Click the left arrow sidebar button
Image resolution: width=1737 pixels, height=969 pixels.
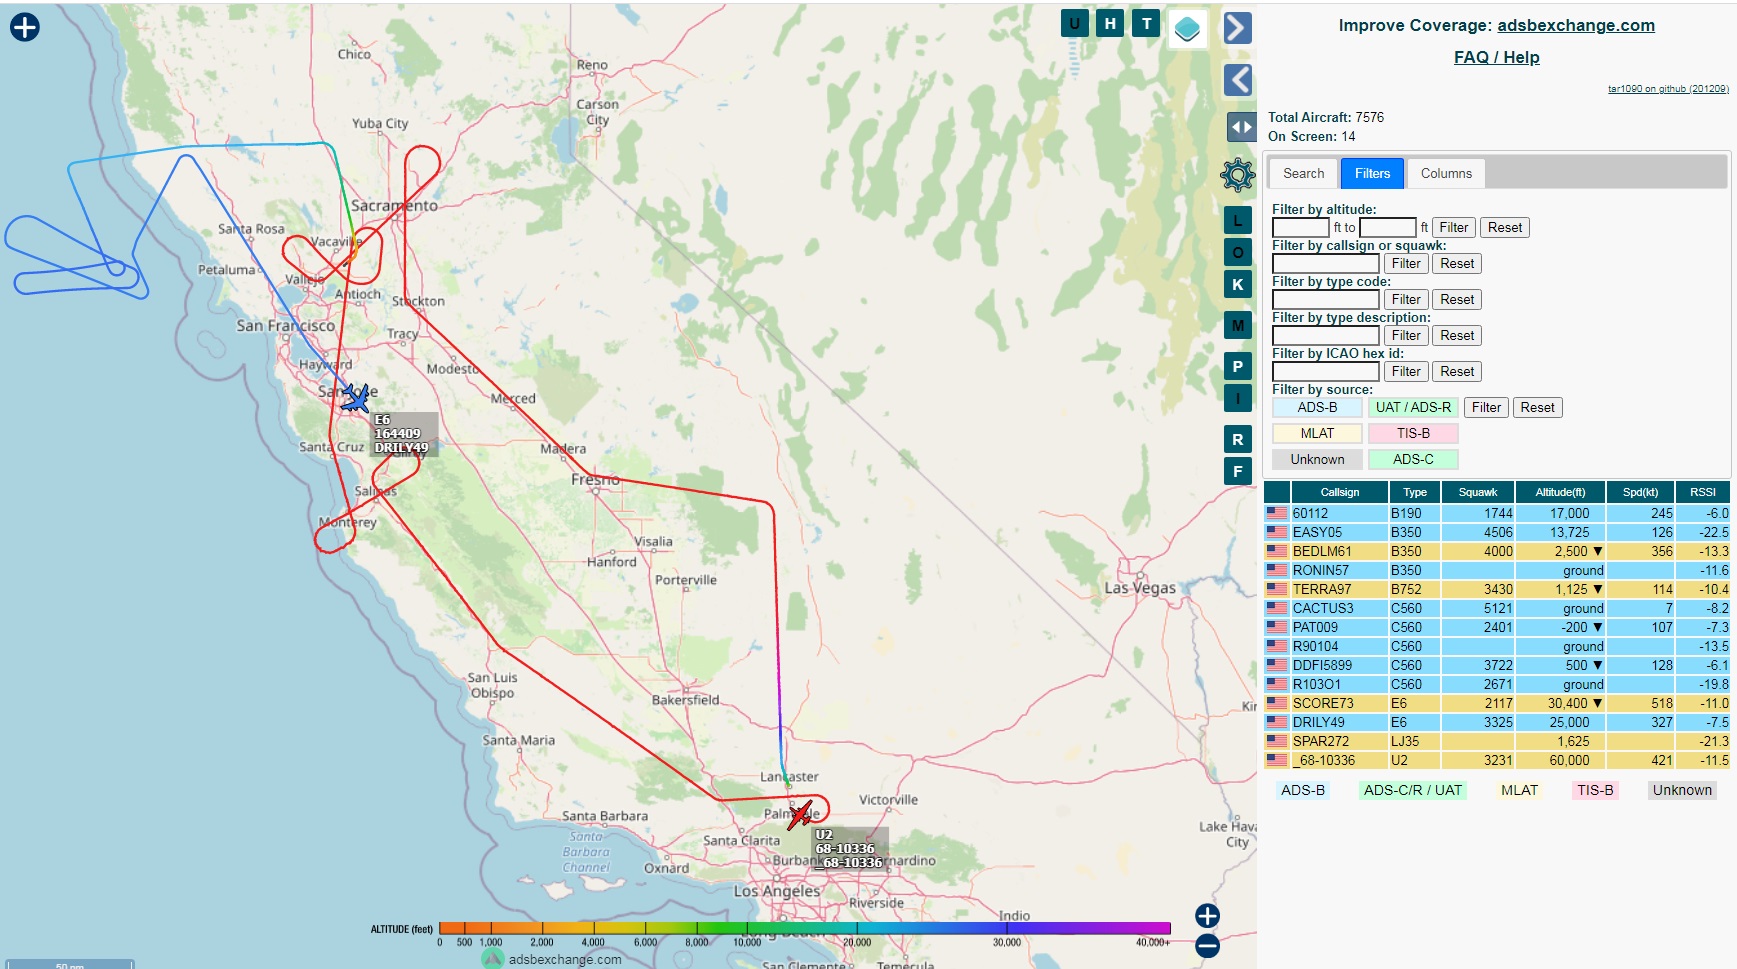pos(1238,80)
